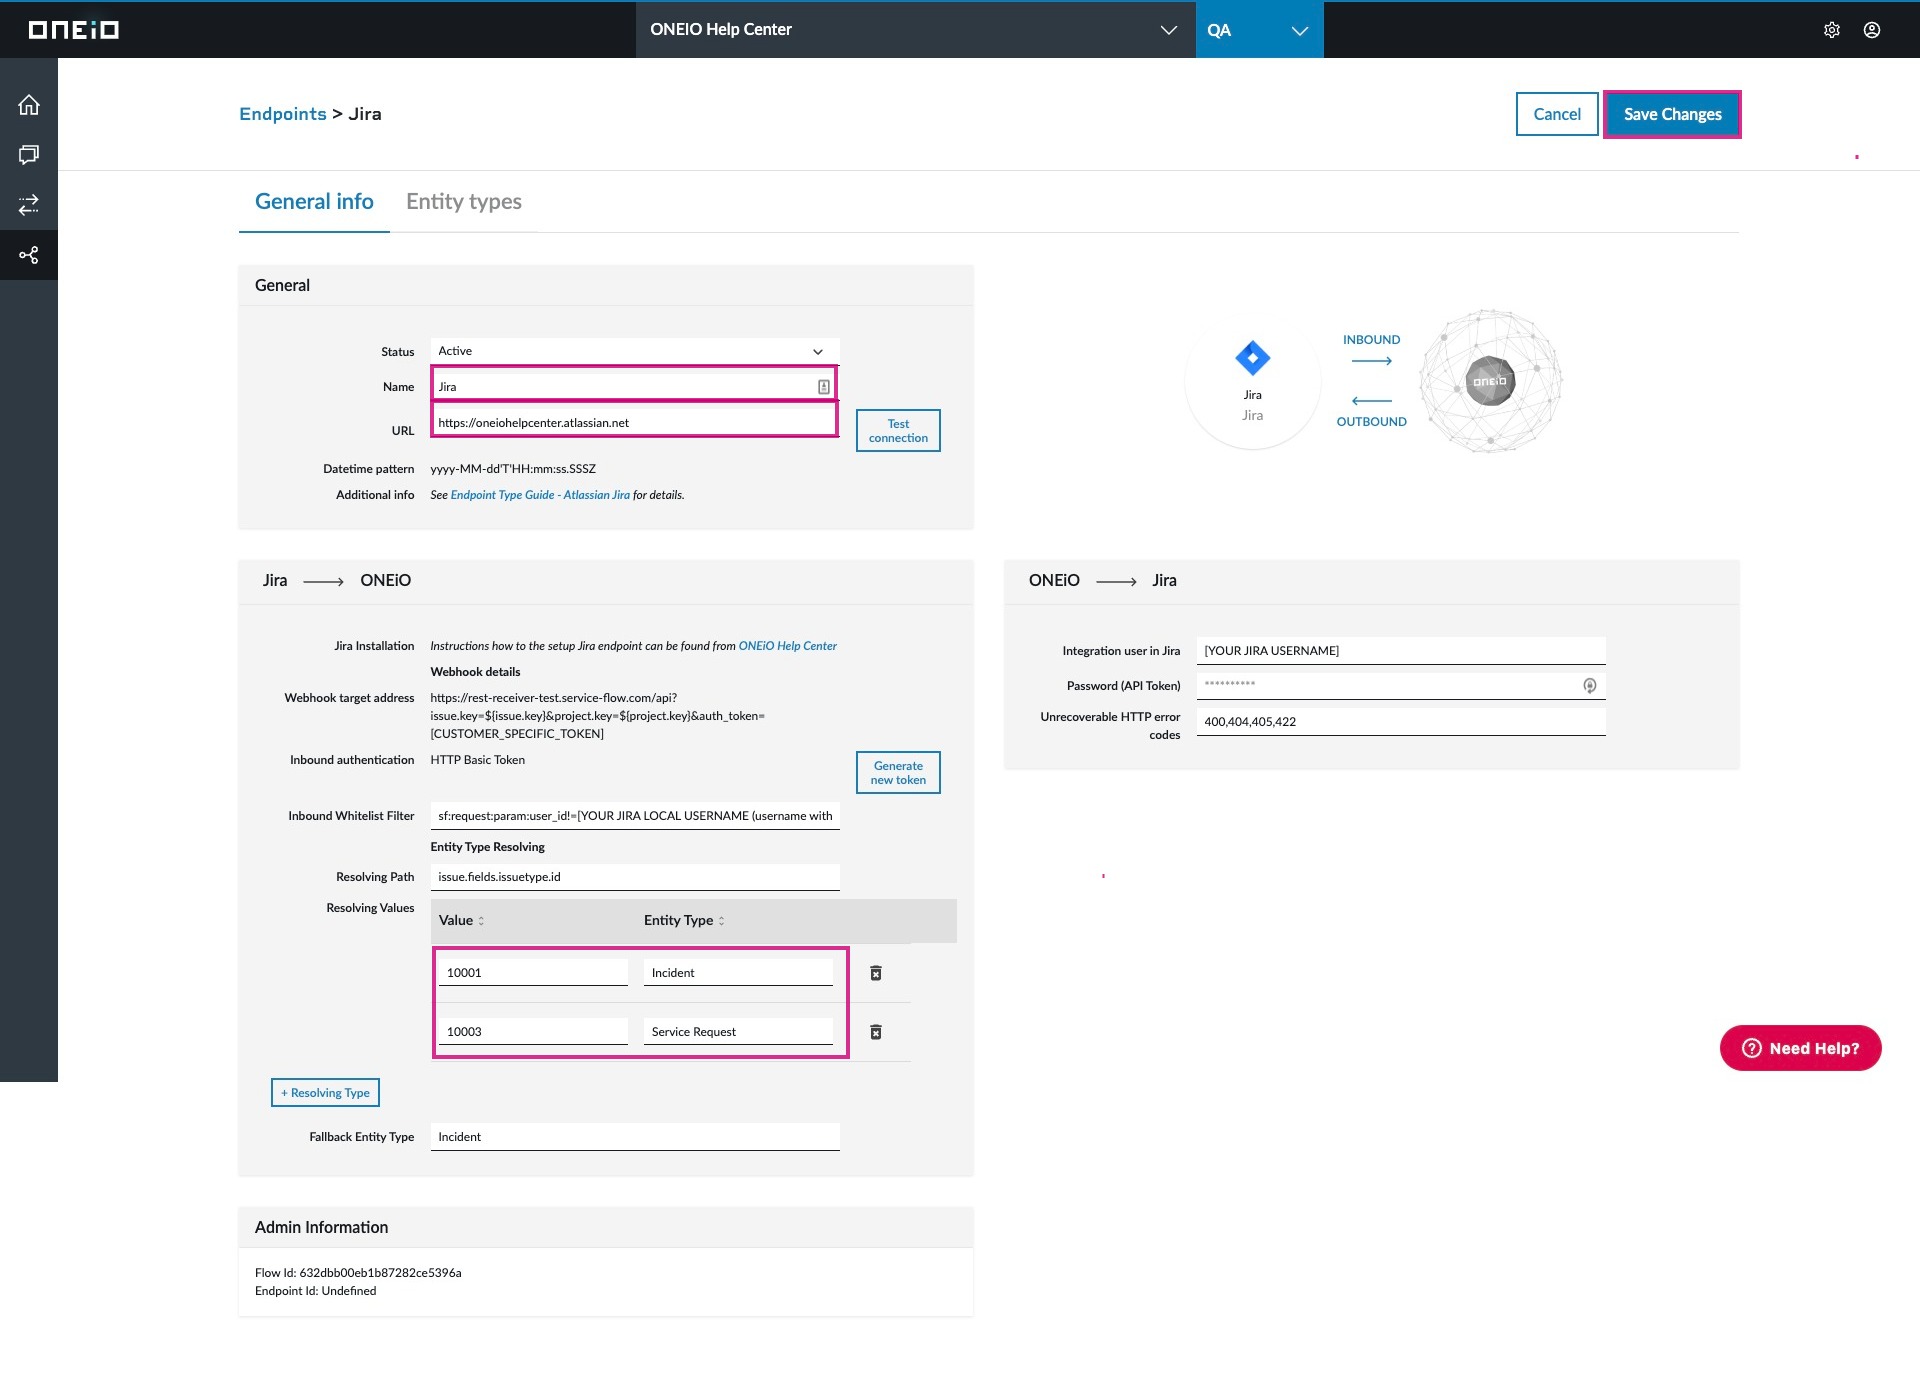Click the value field containing 10003
Screen dimensions: 1920x1380
(533, 1032)
